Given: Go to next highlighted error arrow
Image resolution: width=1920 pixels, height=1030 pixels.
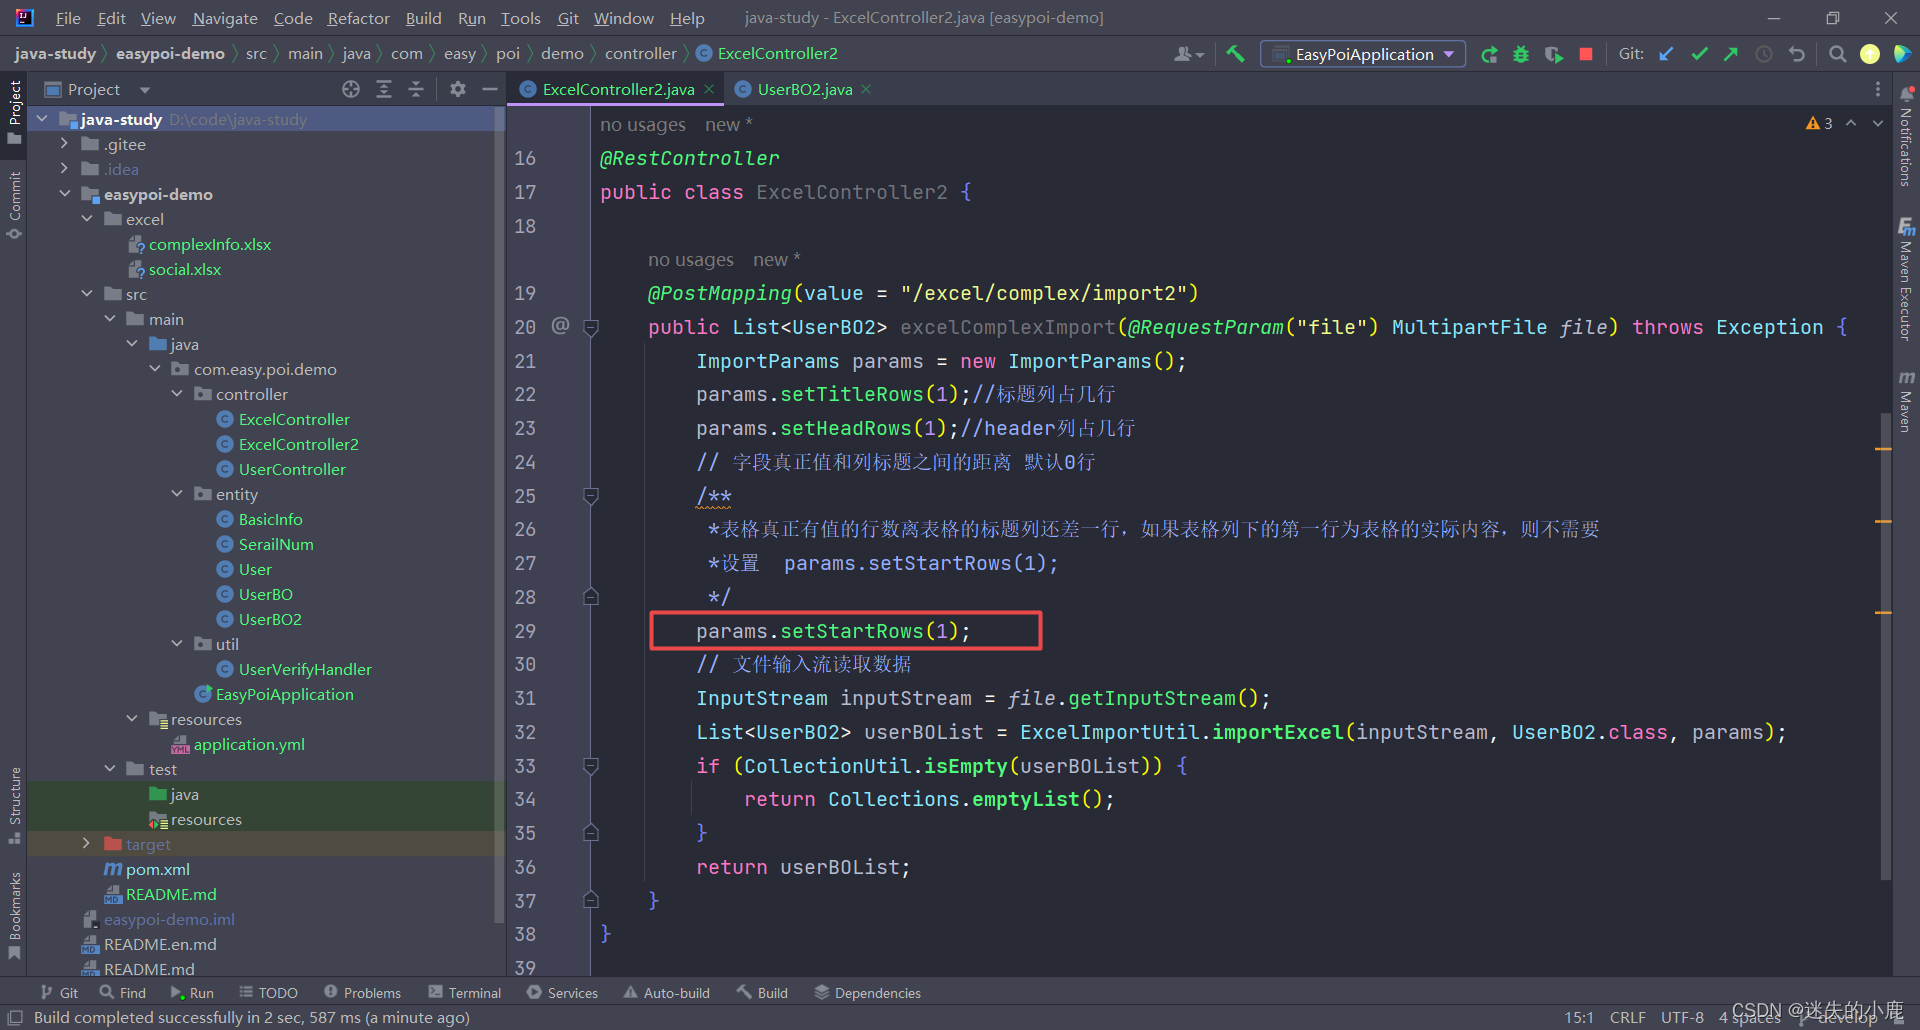Looking at the screenshot, I should point(1878,123).
